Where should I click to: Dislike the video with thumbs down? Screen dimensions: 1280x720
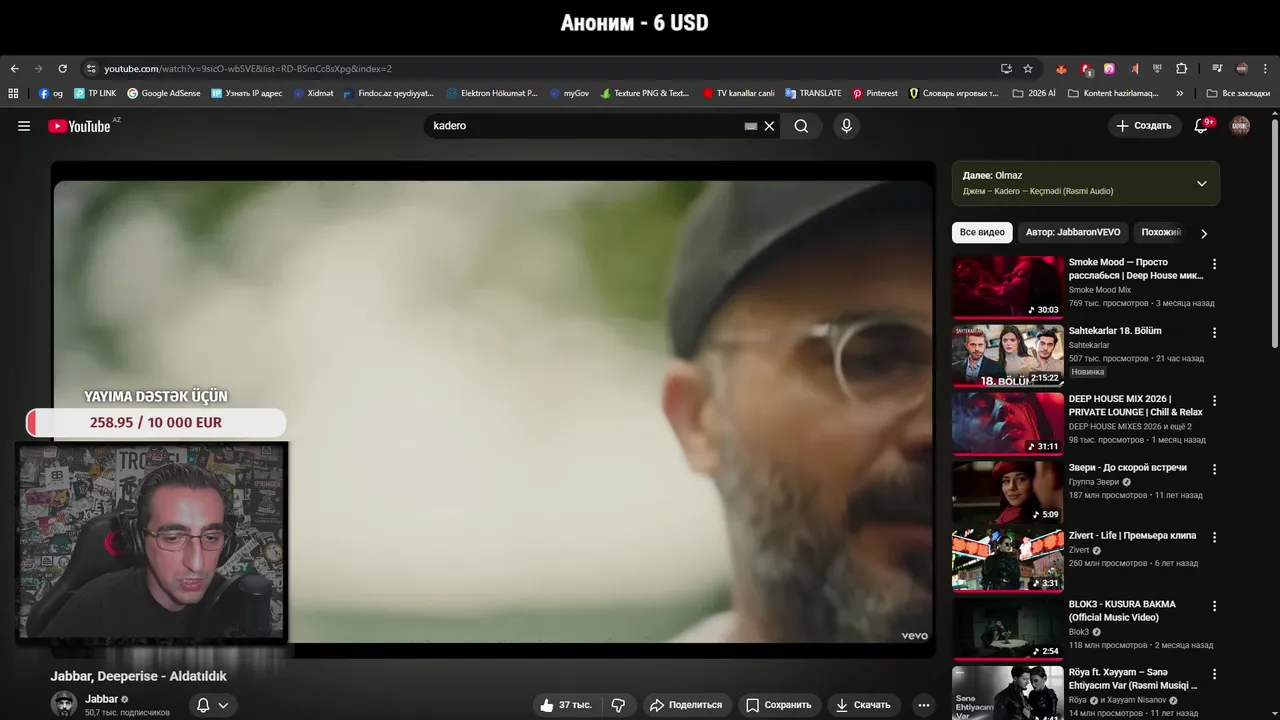click(x=618, y=705)
